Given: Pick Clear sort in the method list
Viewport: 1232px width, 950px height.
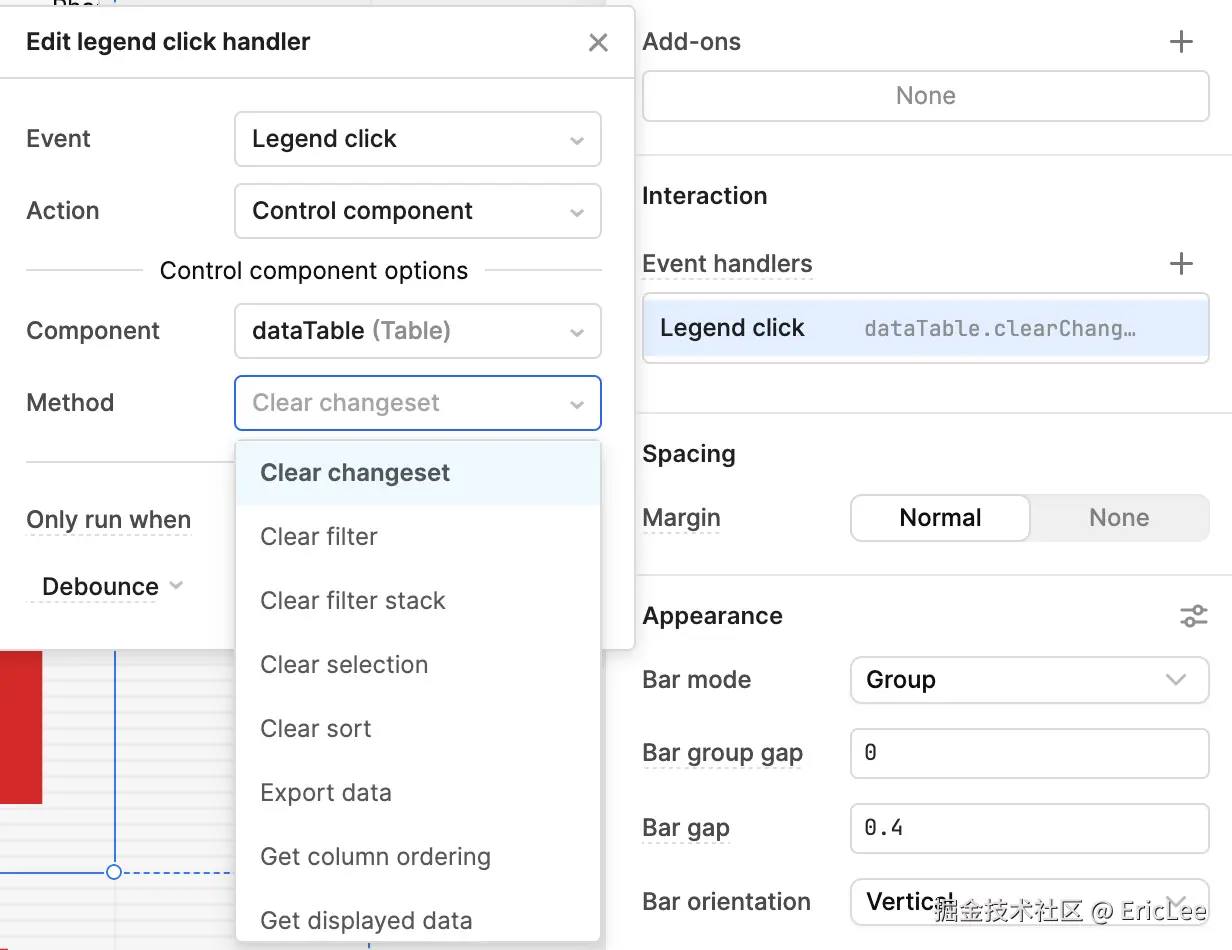Looking at the screenshot, I should 316,729.
